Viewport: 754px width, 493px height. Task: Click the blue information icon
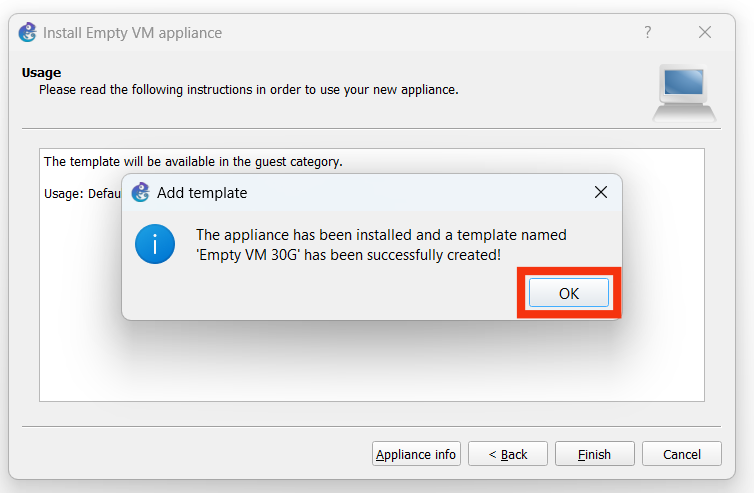[155, 244]
